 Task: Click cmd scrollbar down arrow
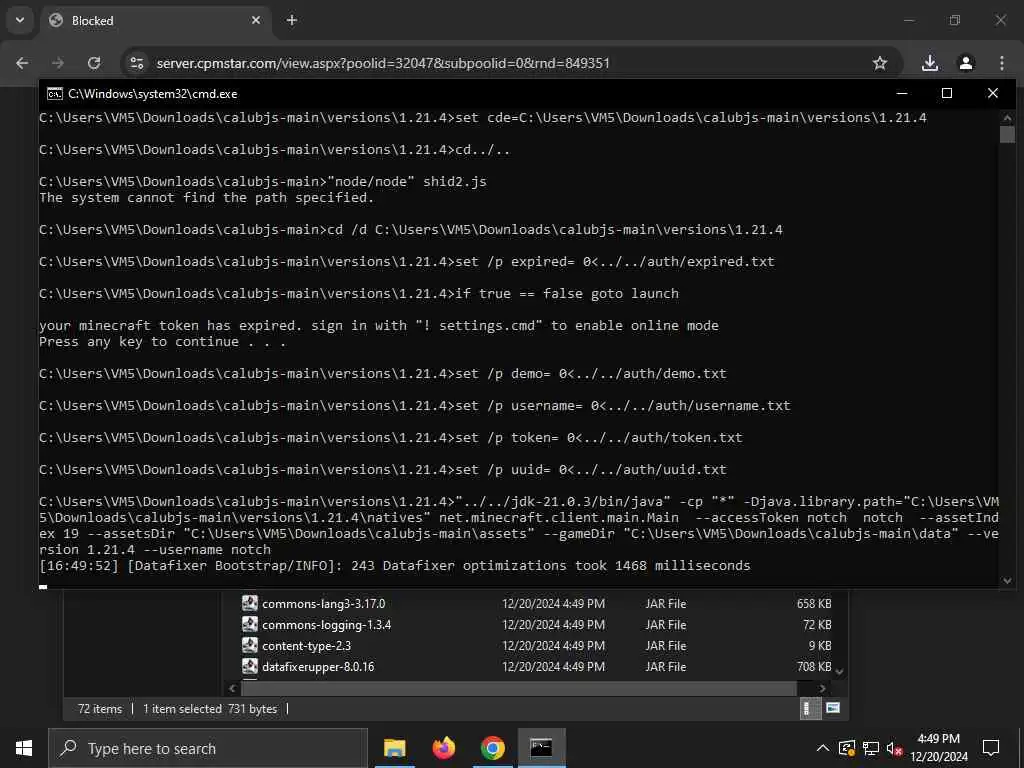(x=1007, y=580)
